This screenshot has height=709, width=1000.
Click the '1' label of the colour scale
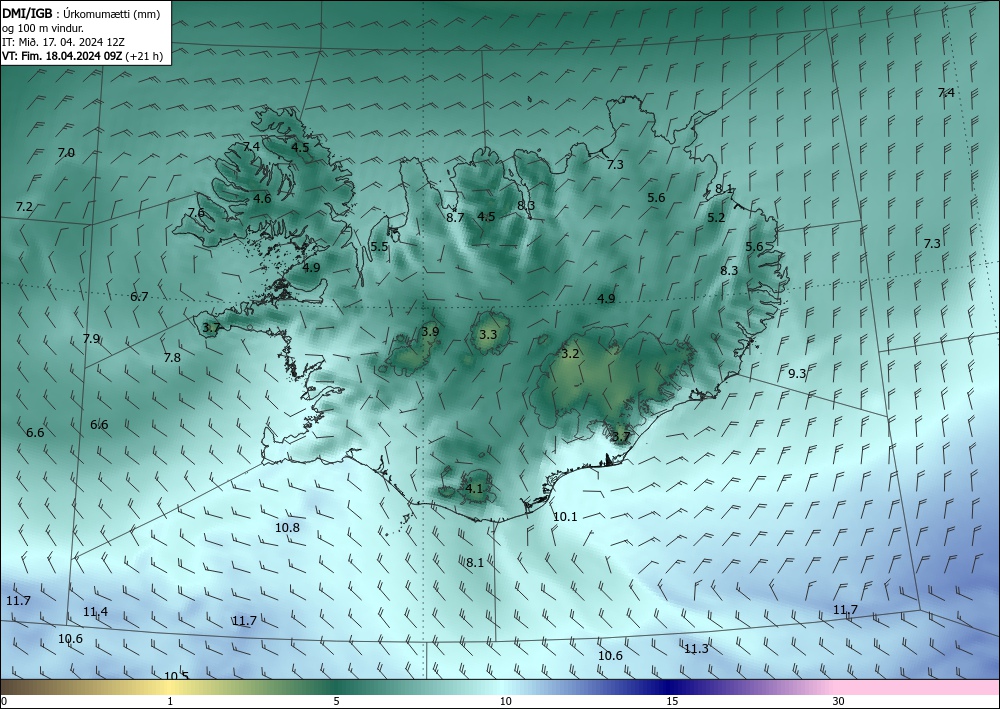coord(170,702)
